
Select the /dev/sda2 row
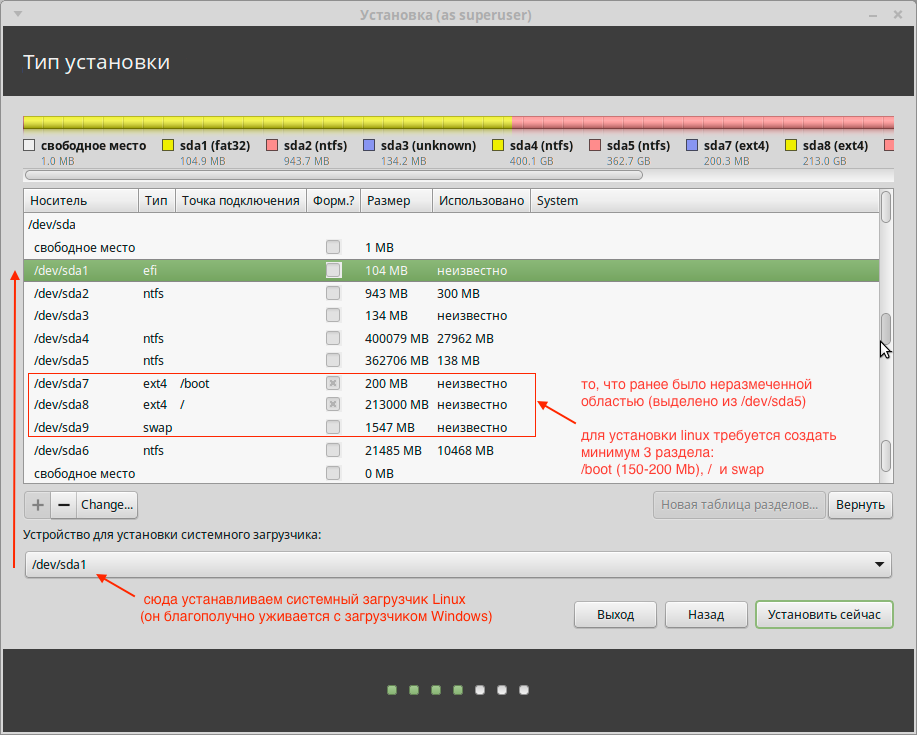tap(451, 293)
